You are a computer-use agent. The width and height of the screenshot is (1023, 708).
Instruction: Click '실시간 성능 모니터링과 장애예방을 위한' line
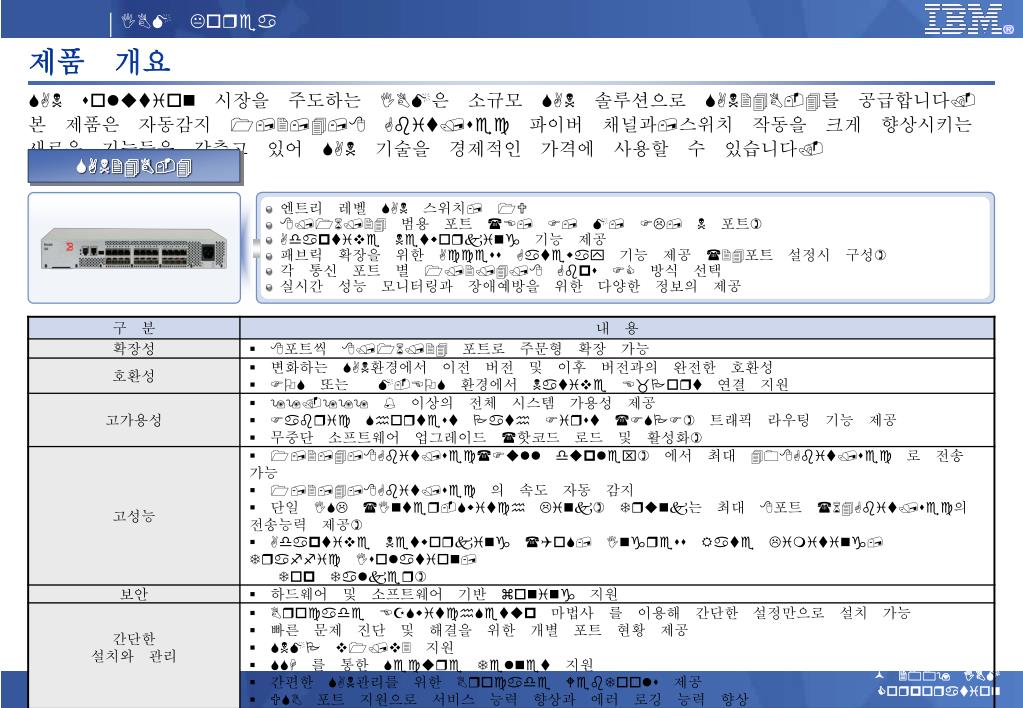511,286
